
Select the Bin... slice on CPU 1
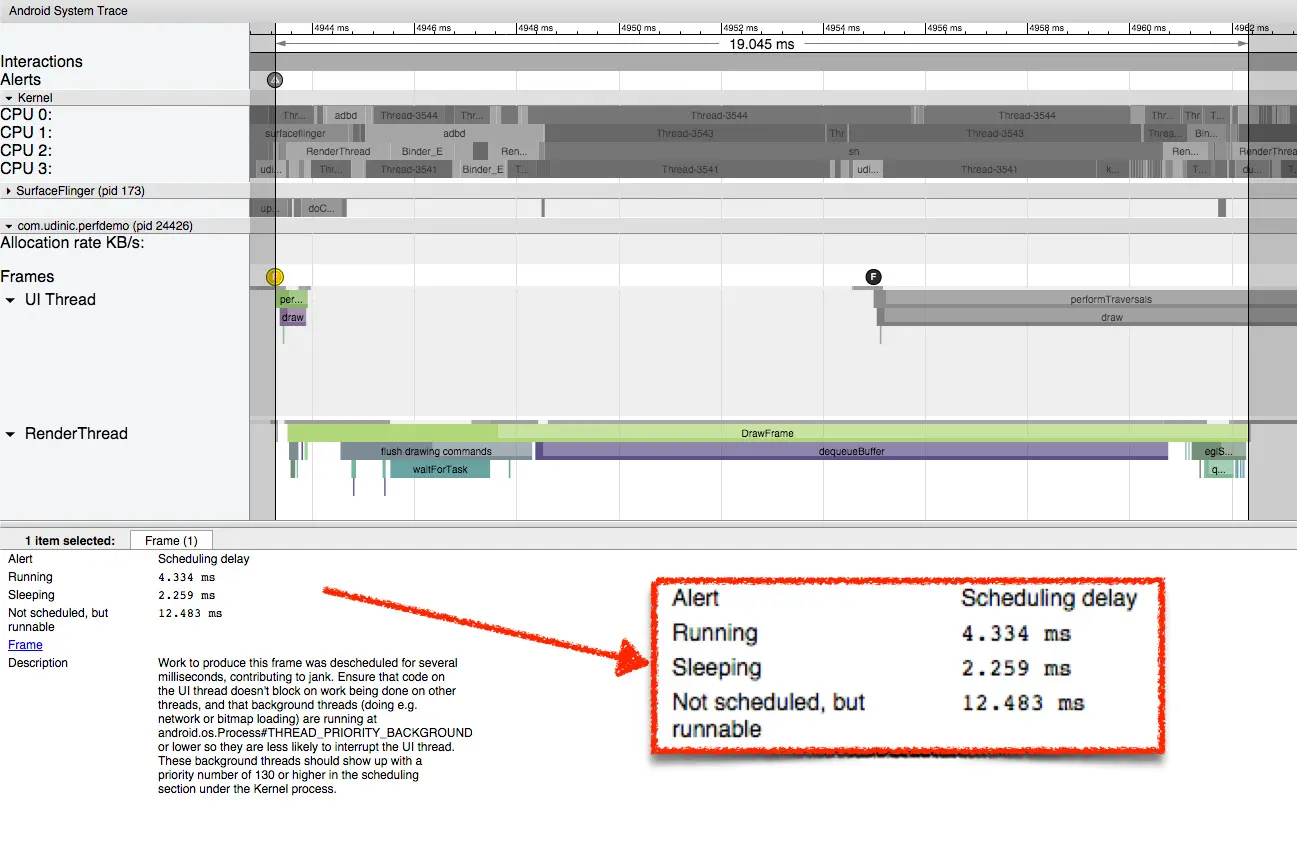(x=1207, y=133)
